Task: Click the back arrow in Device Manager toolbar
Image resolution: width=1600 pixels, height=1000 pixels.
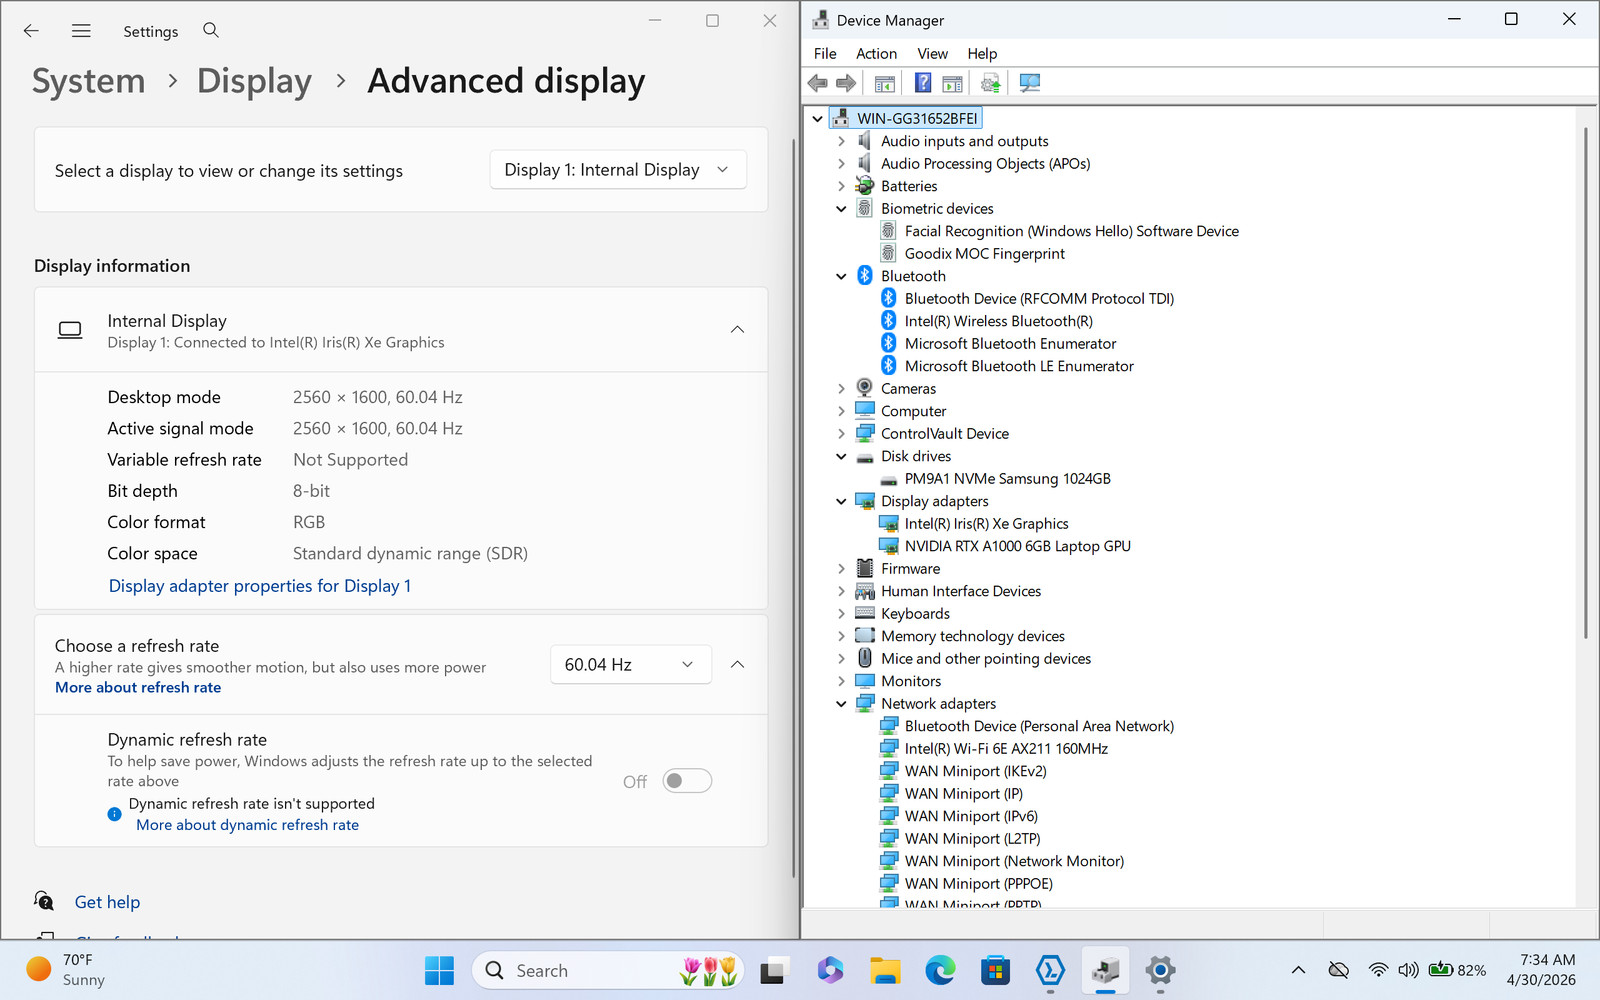Action: 818,83
